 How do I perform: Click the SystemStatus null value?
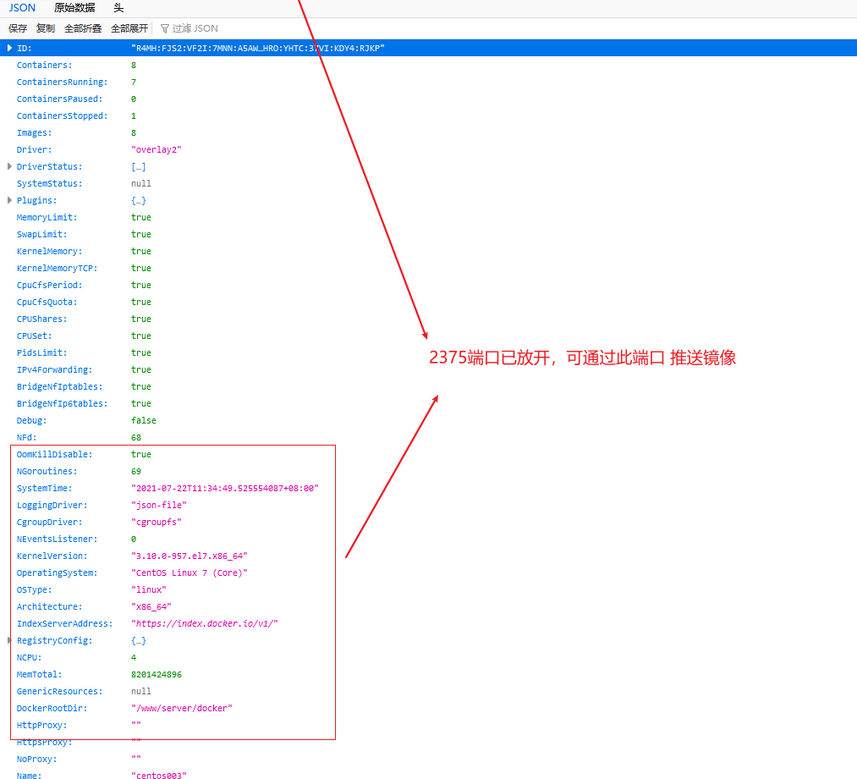click(141, 184)
